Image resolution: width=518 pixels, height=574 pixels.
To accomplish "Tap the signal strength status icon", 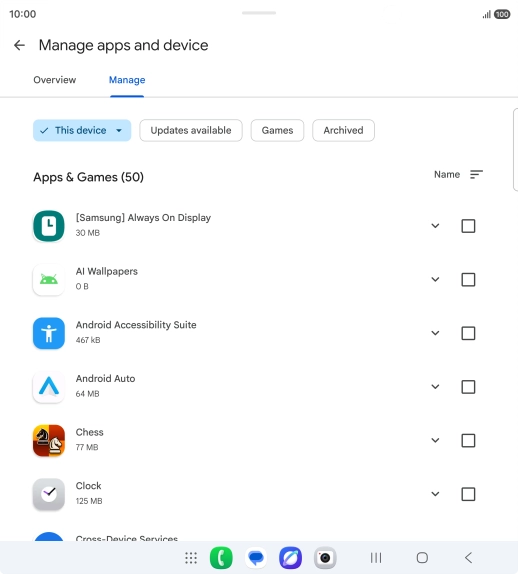I will [x=487, y=14].
